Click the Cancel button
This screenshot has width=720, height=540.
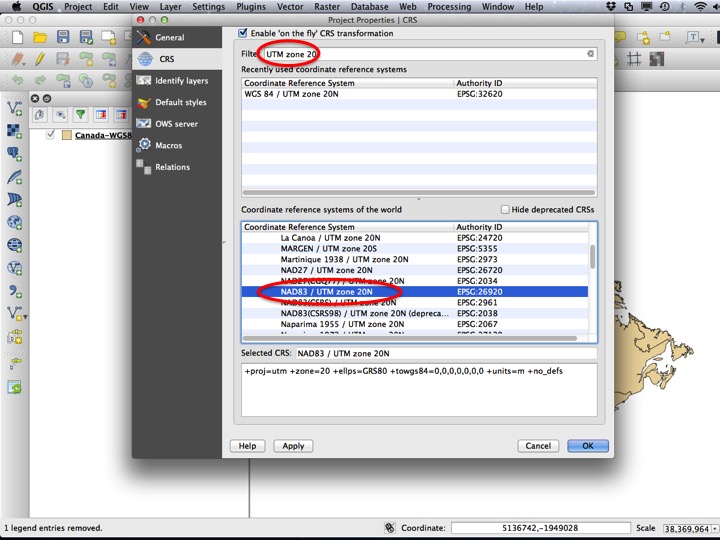pos(538,446)
